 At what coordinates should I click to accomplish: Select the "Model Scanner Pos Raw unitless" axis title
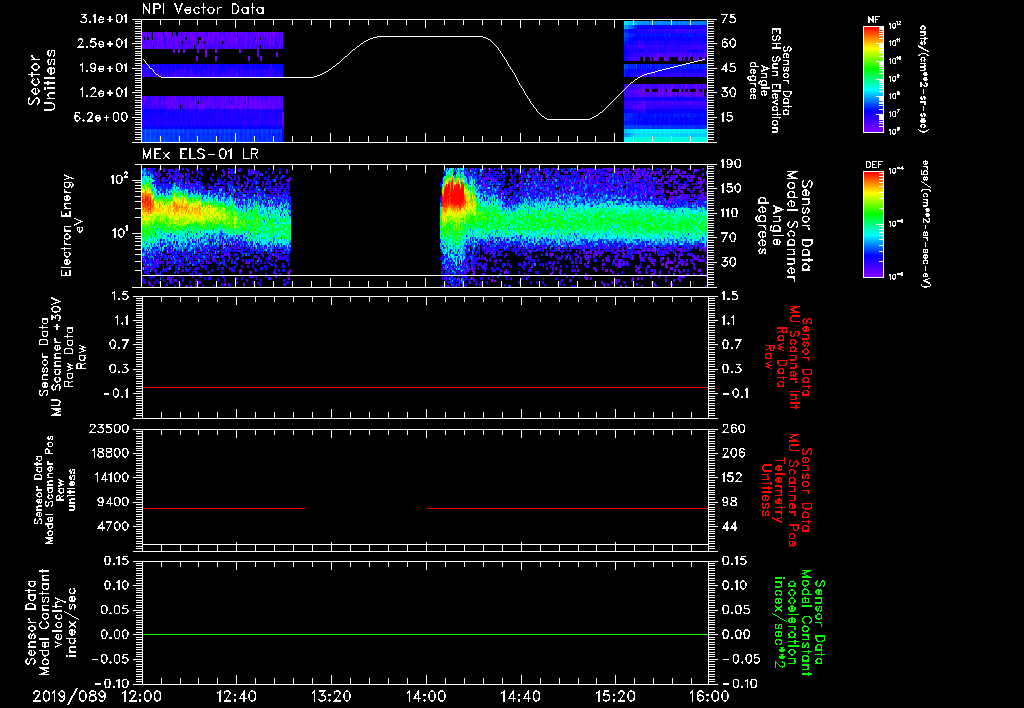pos(55,490)
